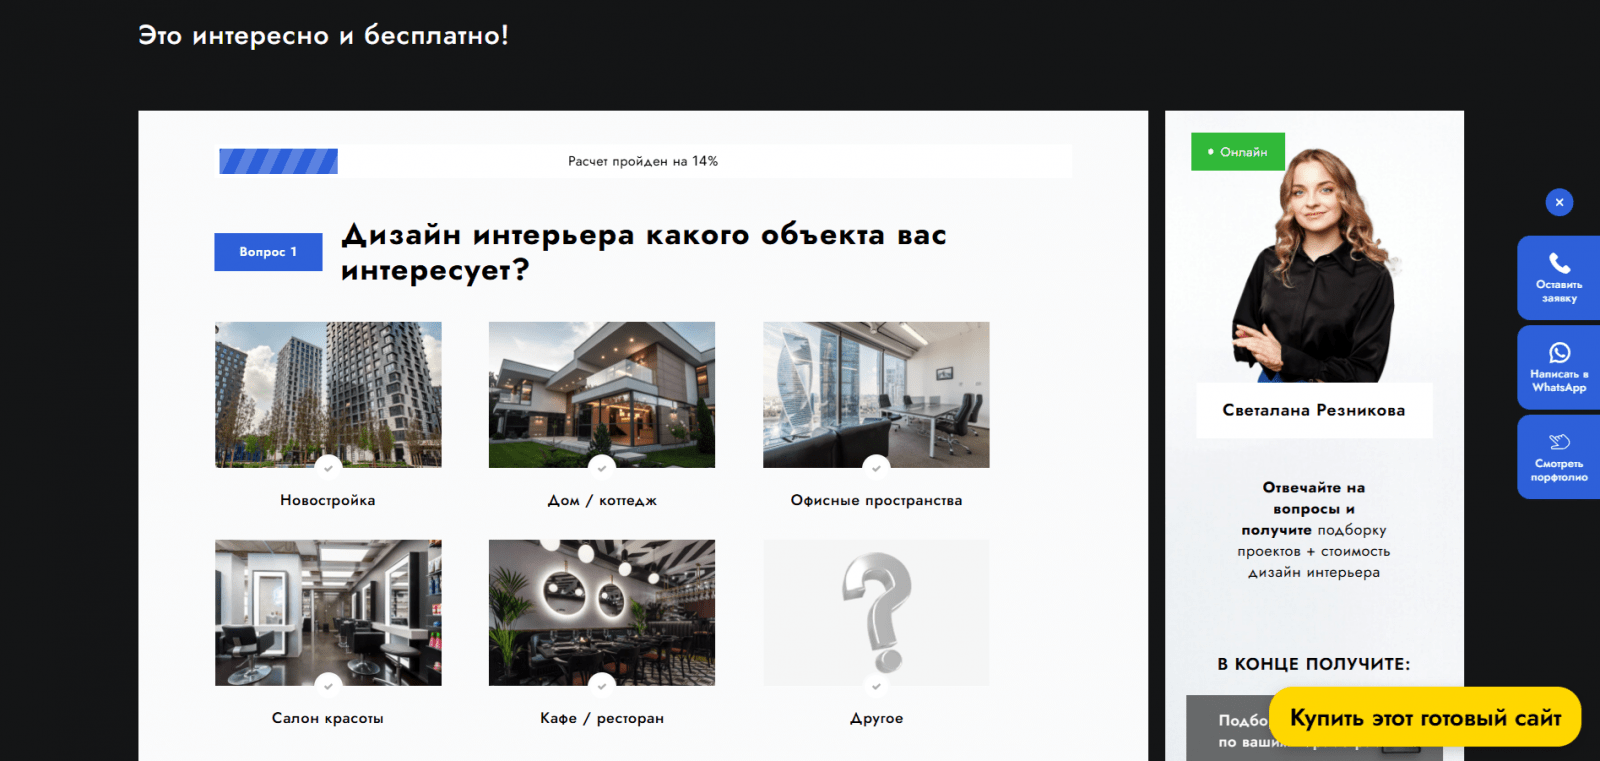Tick the Другое checkmark circle
1600x761 pixels.
point(876,686)
